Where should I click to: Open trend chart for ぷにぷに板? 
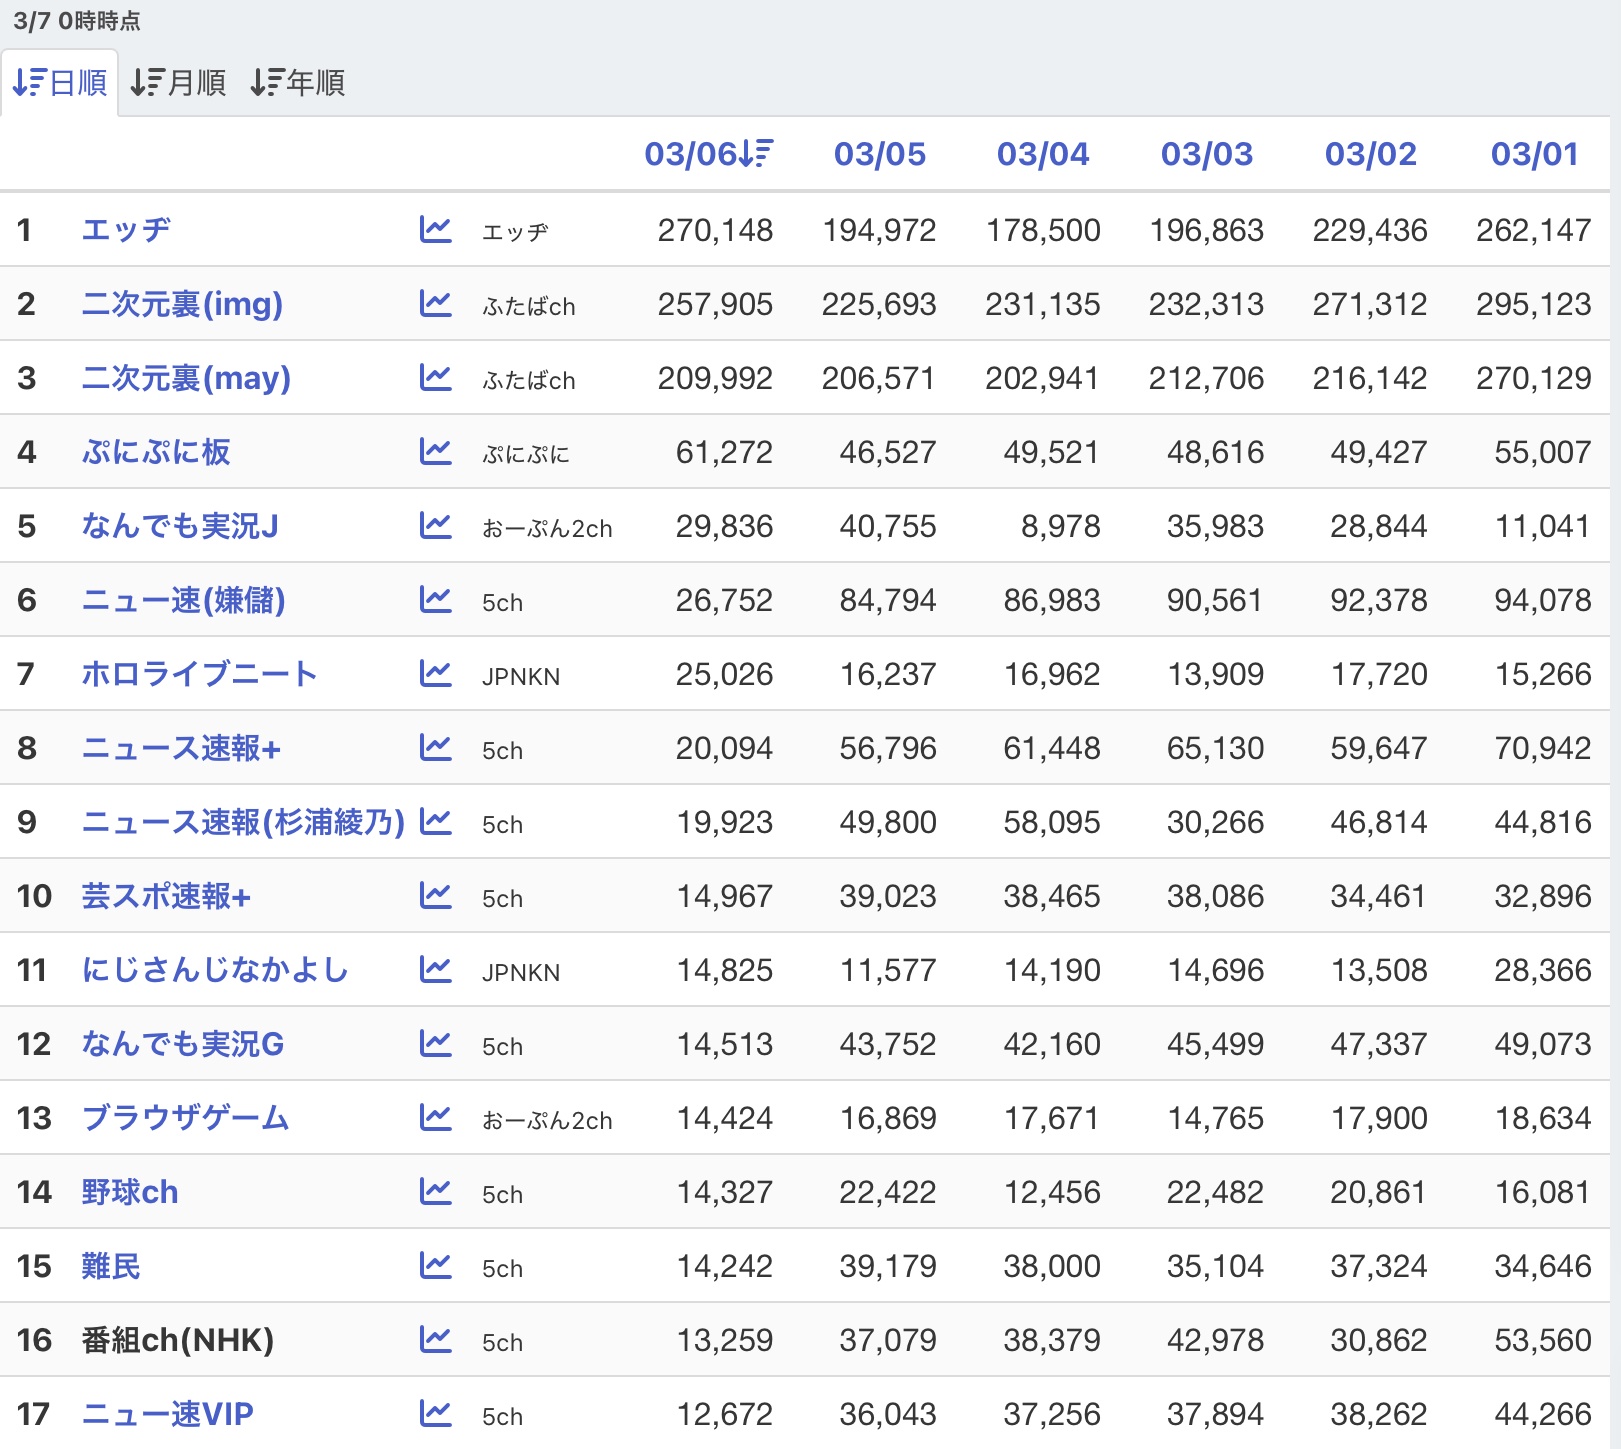(x=435, y=452)
